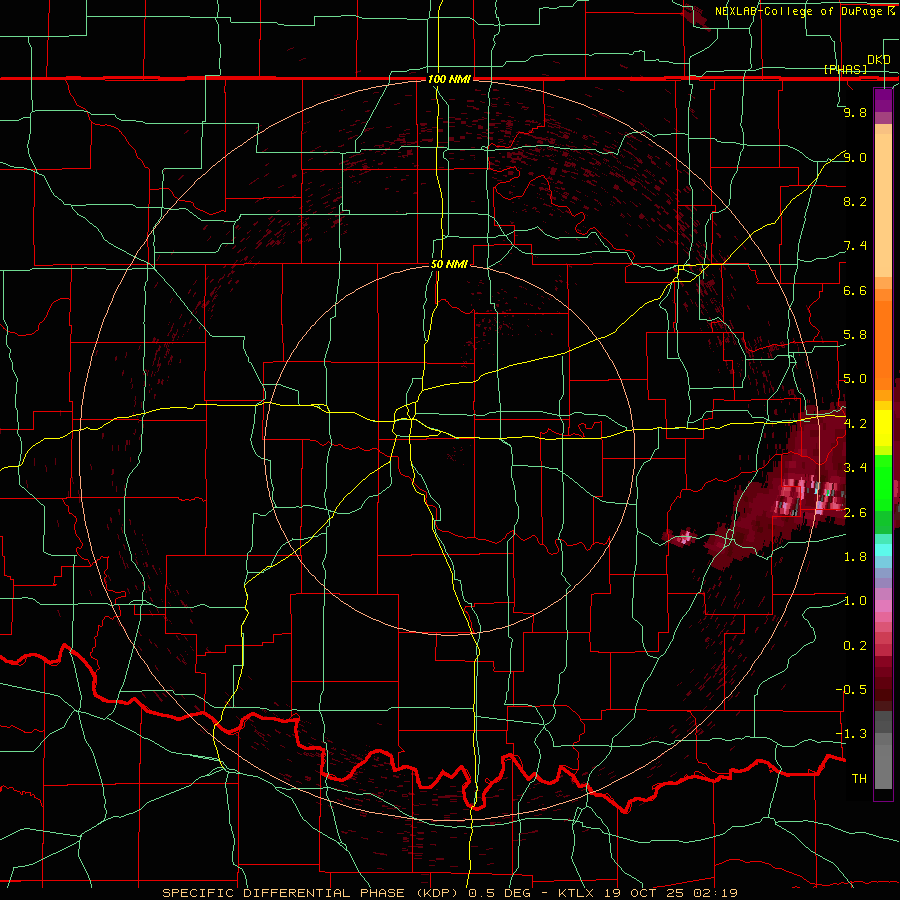Pick the purple segment atop the color bar
This screenshot has width=900, height=900.
point(883,100)
